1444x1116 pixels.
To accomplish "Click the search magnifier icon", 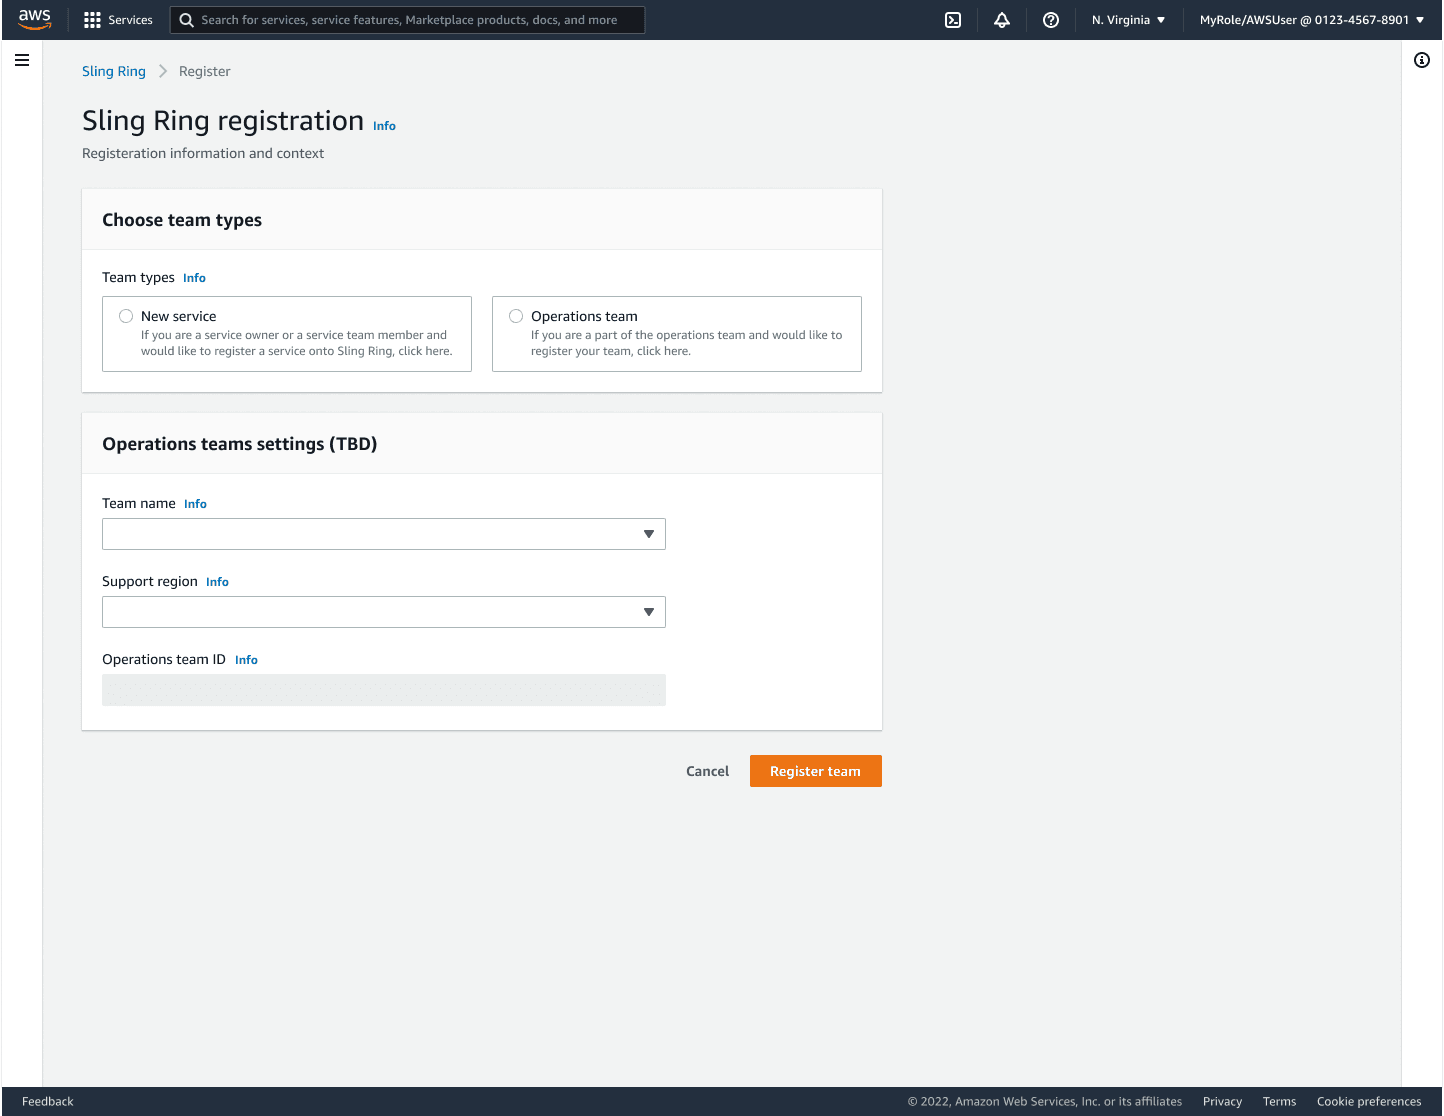I will 186,20.
